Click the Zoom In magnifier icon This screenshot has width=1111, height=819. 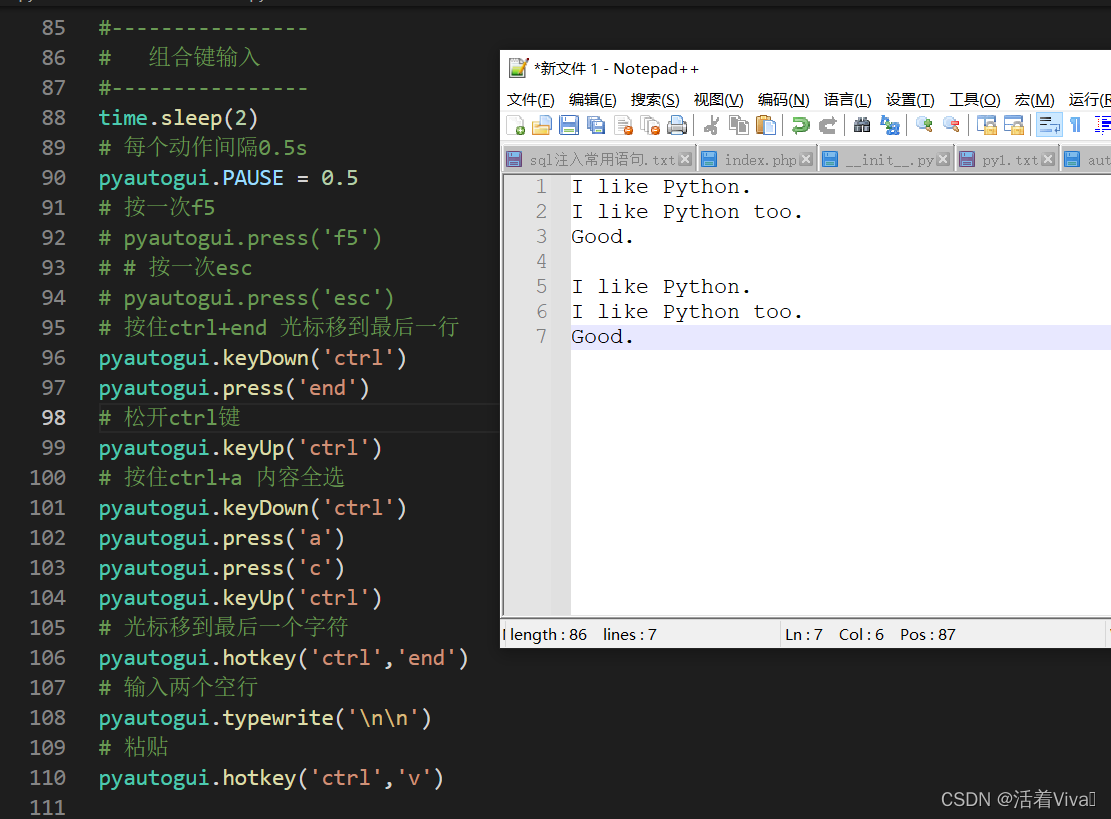[x=924, y=125]
